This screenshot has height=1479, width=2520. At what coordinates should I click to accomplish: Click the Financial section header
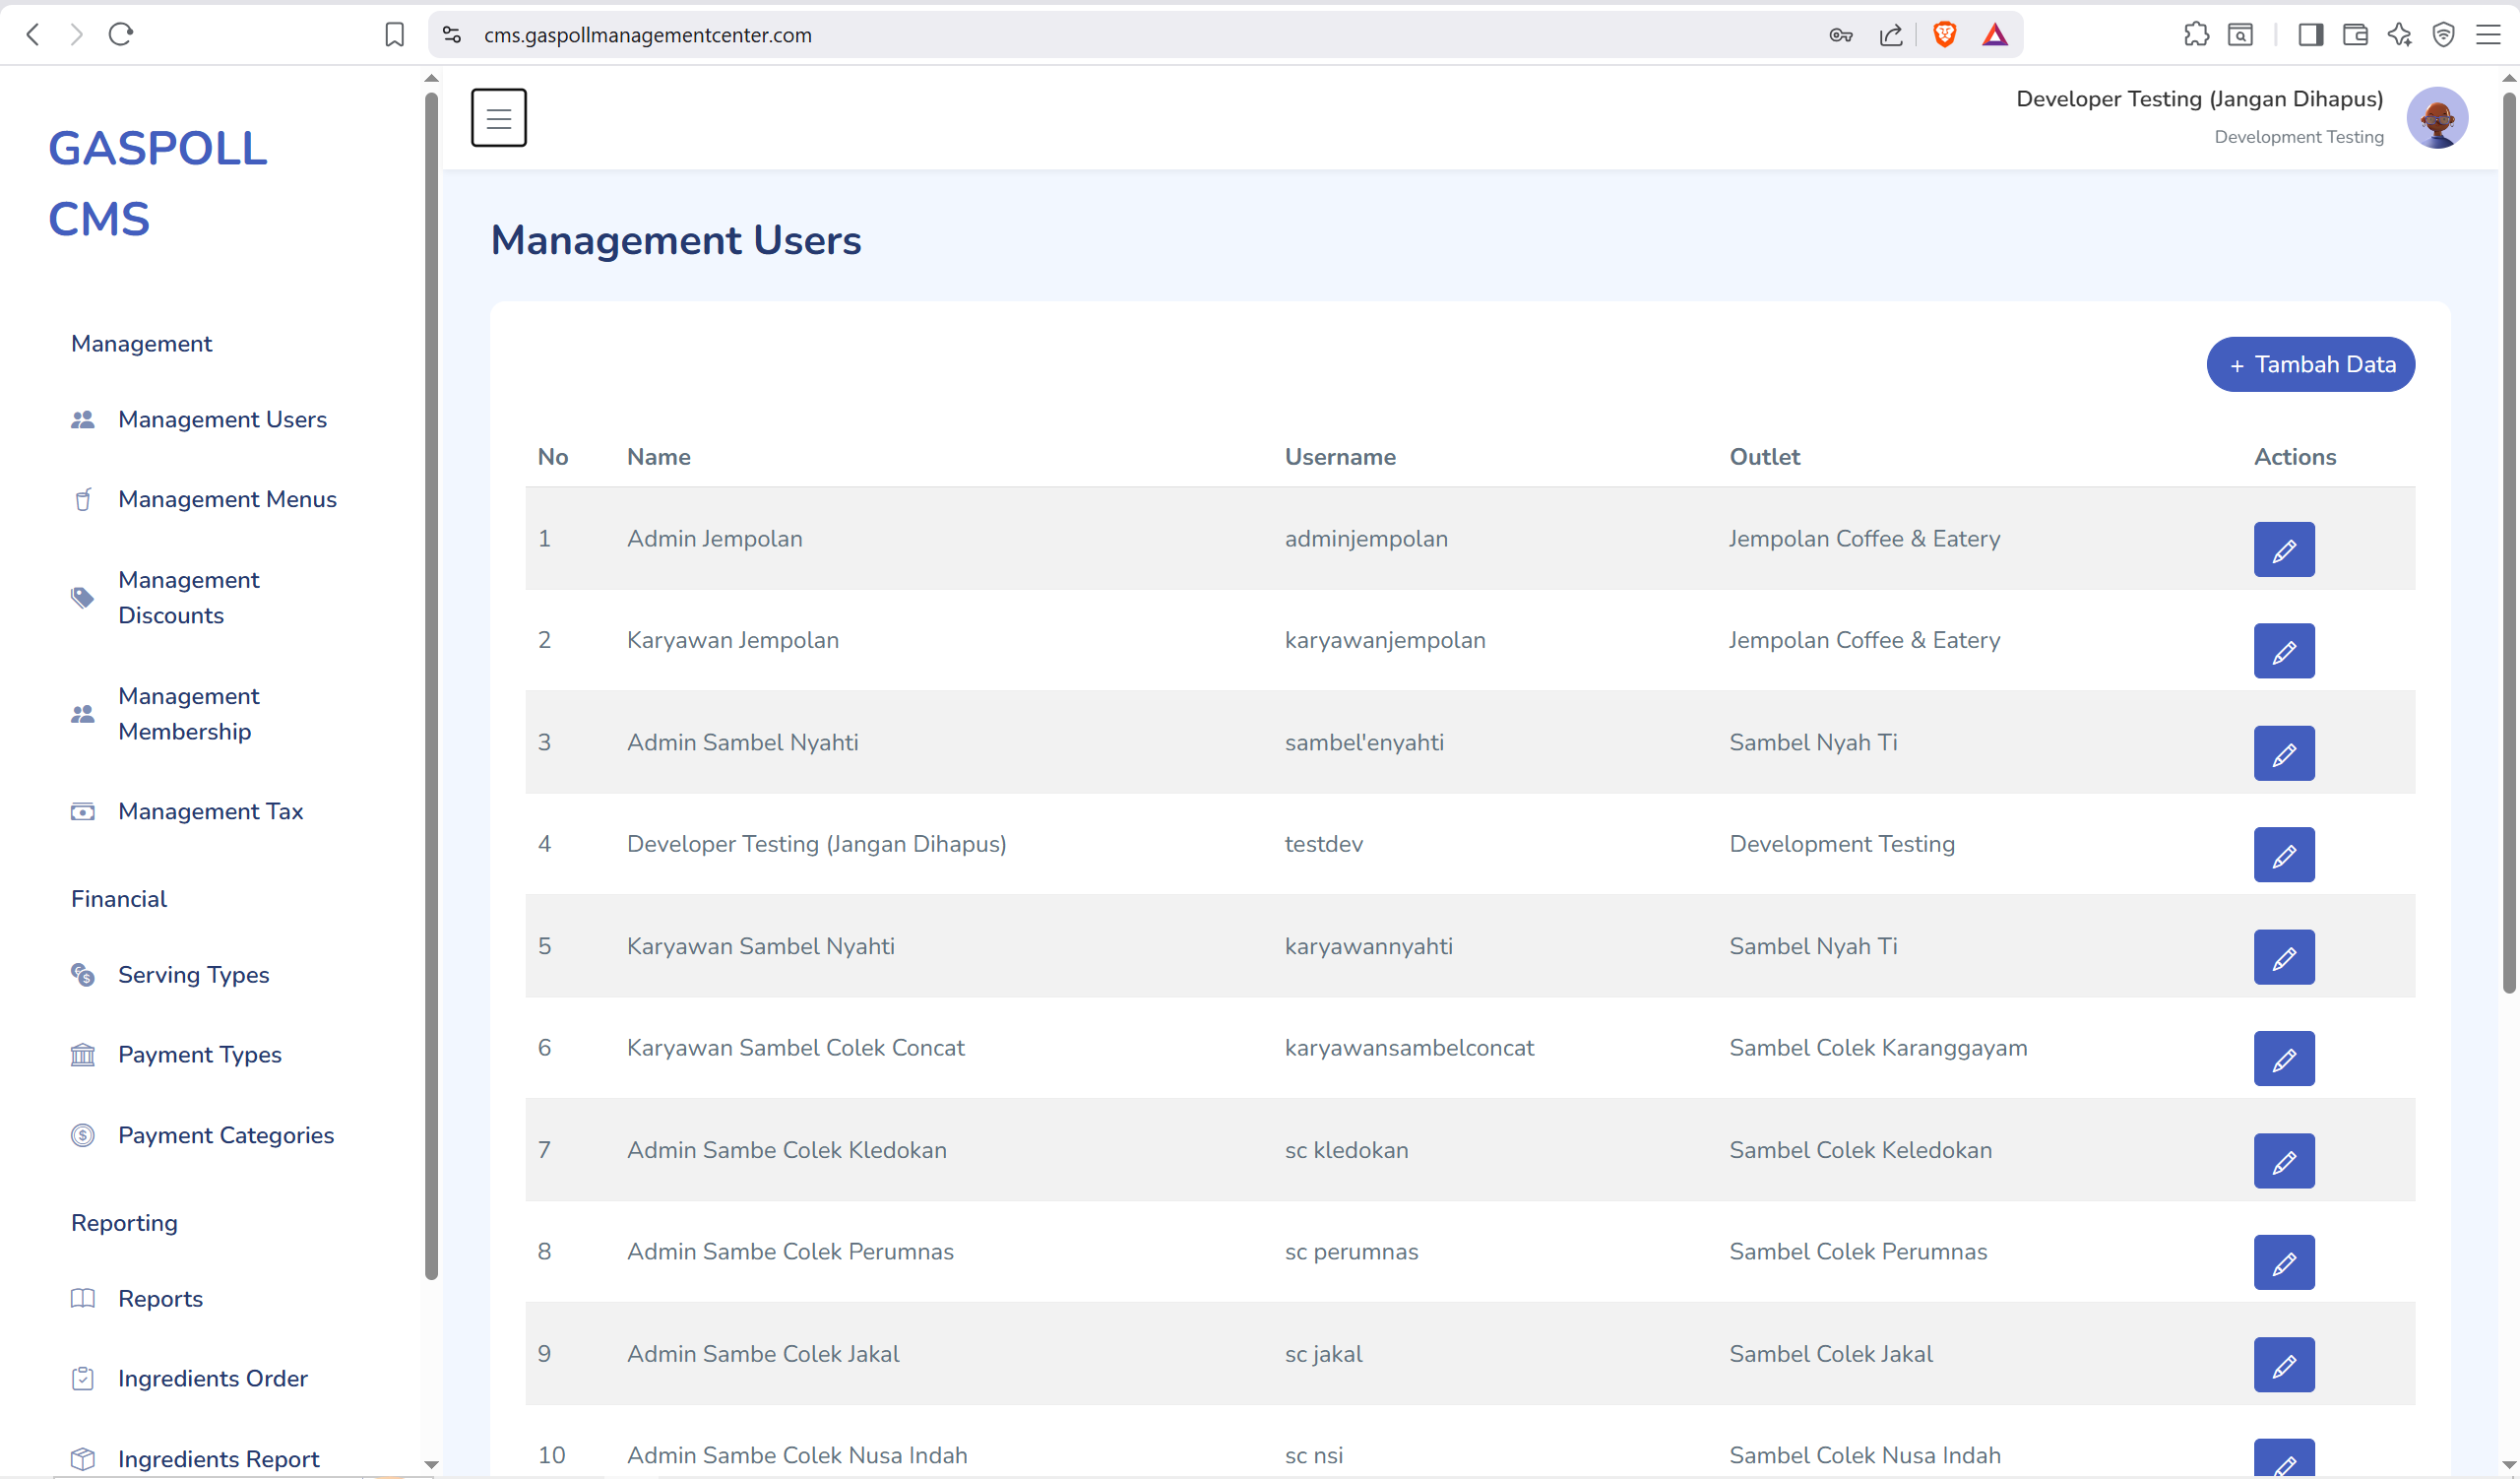point(118,898)
